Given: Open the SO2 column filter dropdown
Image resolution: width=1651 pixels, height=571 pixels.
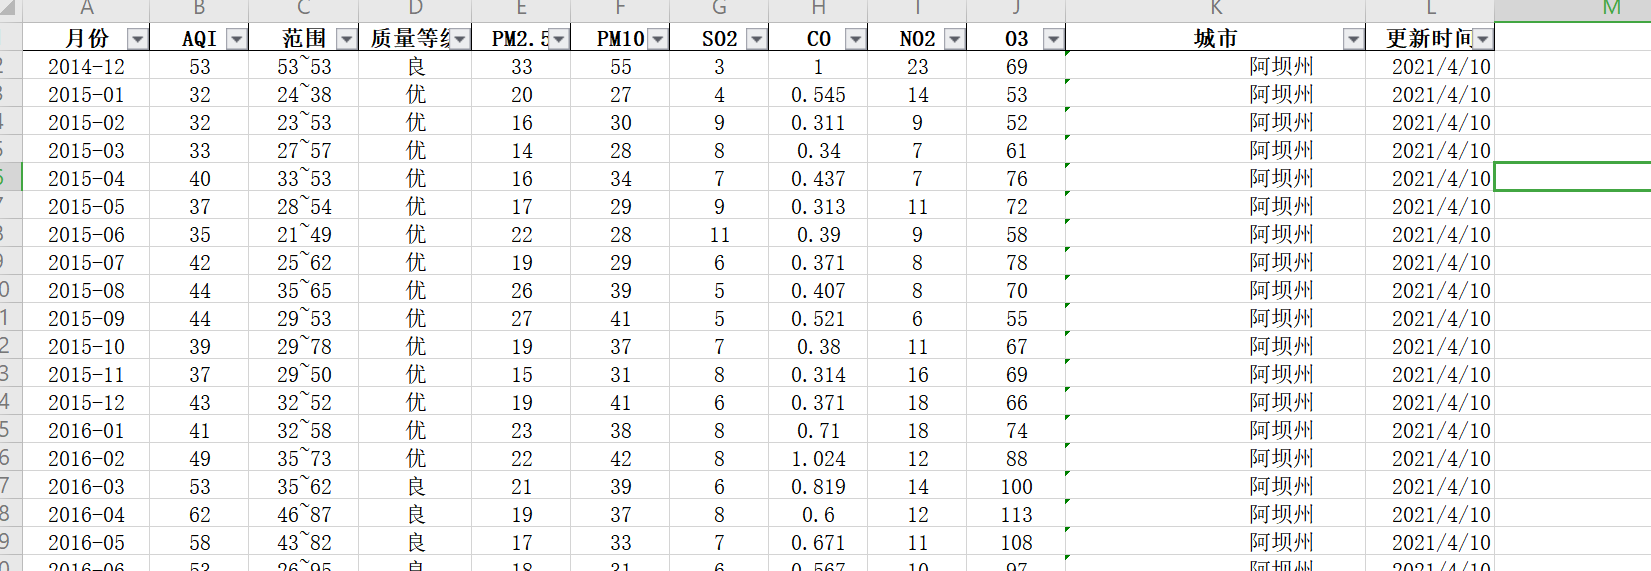Looking at the screenshot, I should (757, 39).
